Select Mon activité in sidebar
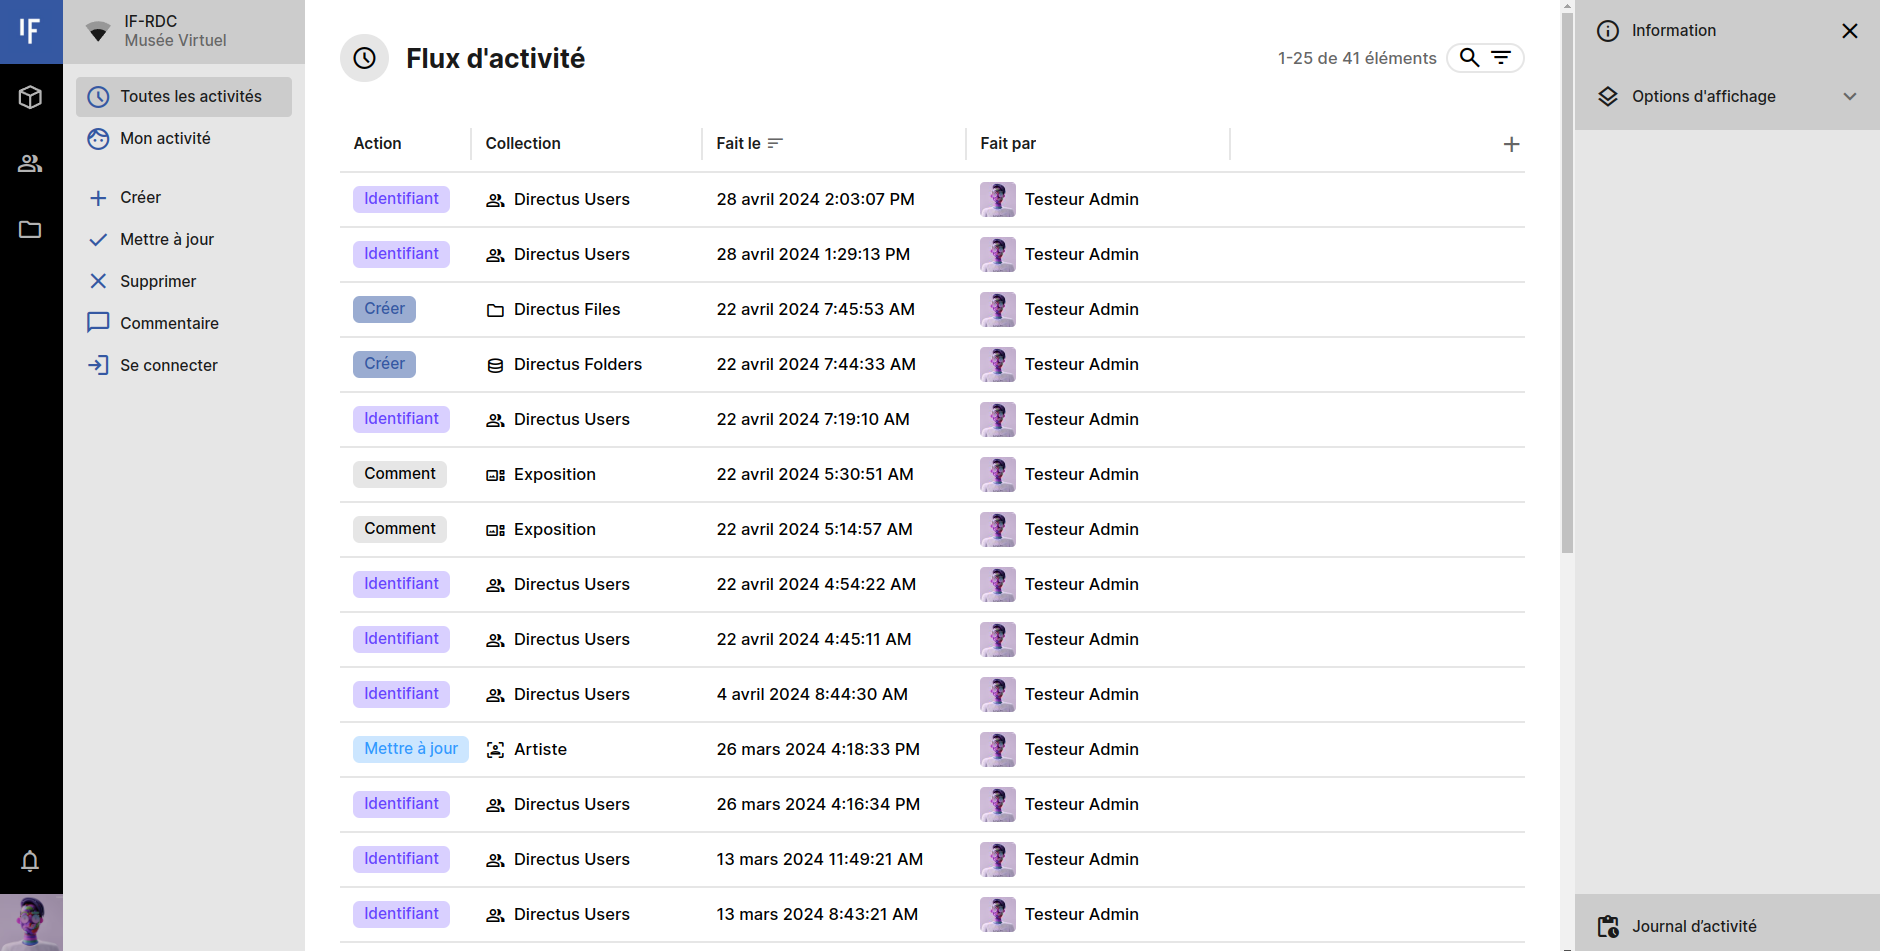The width and height of the screenshot is (1880, 951). tap(165, 139)
